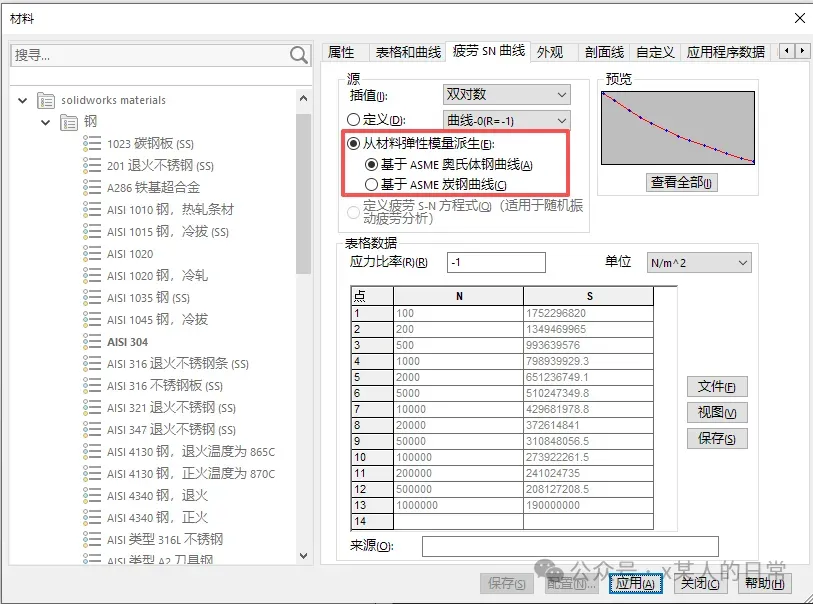Screen dimensions: 813x604
Task: Click the 视图(V) button
Action: tap(717, 413)
